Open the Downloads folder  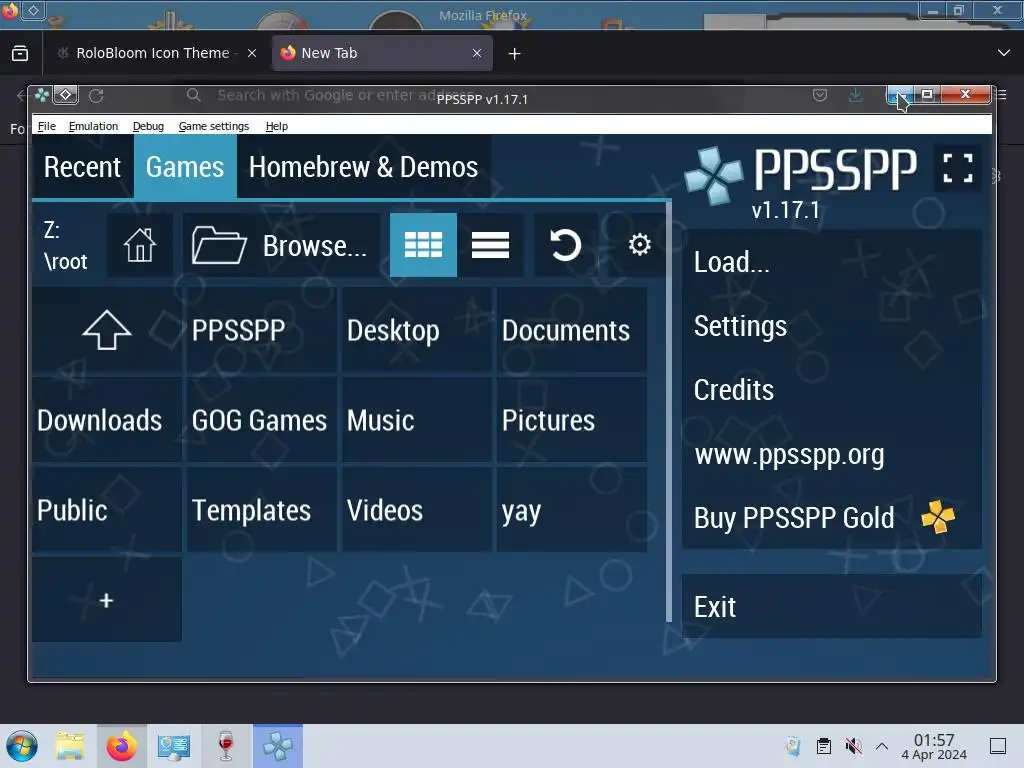tap(107, 420)
